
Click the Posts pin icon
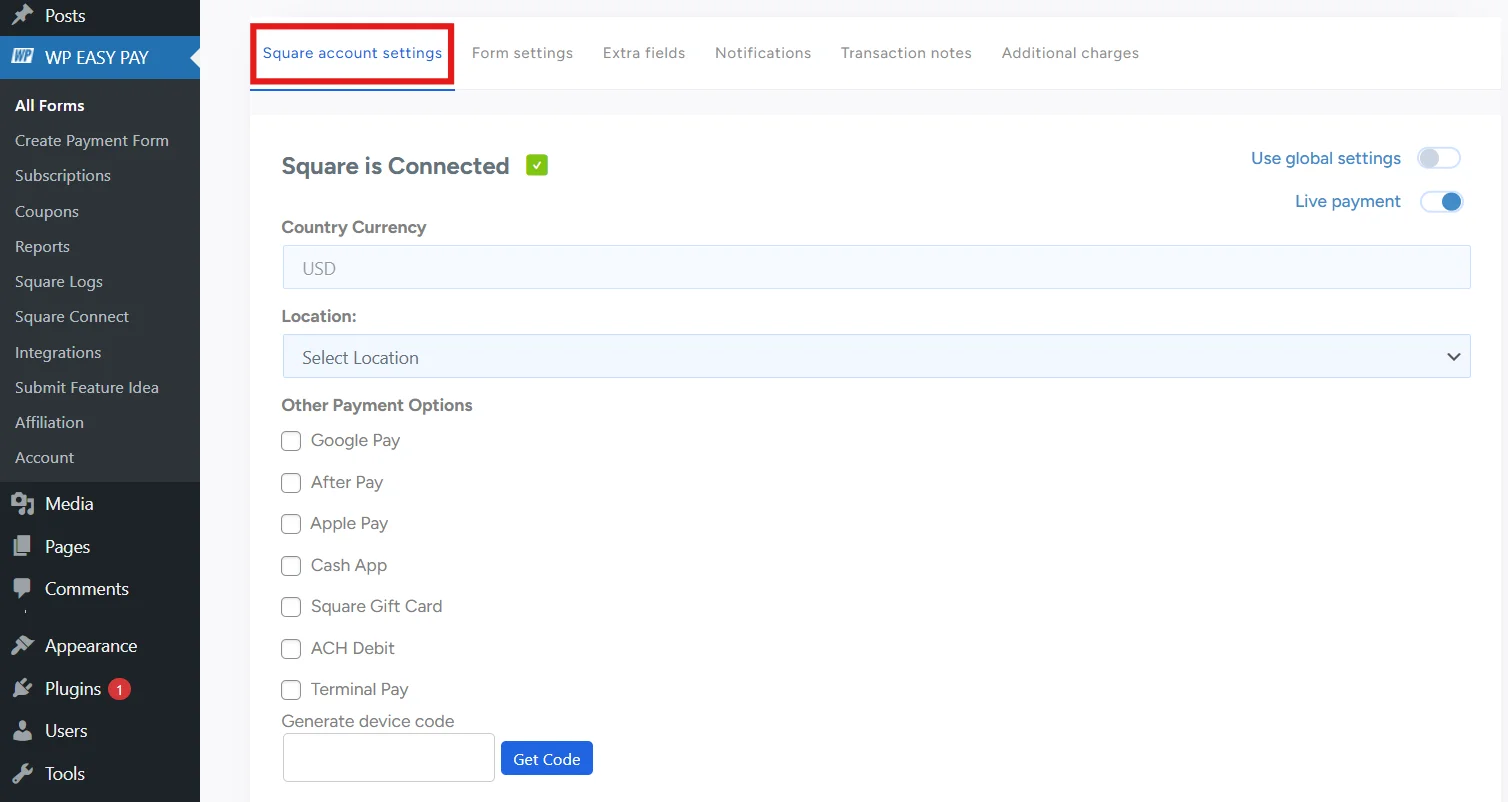coord(22,15)
